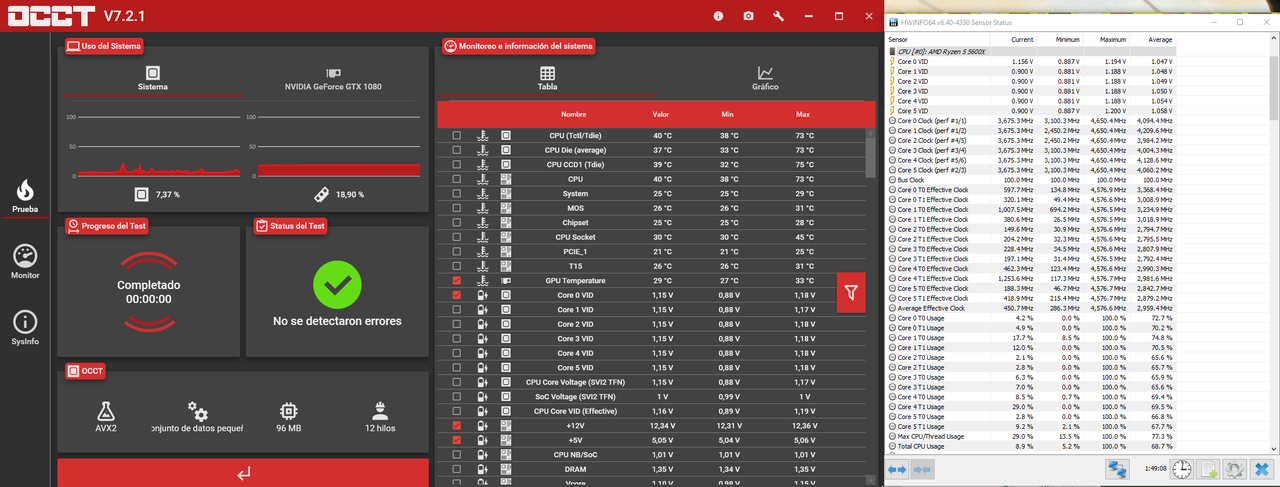The width and height of the screenshot is (1280, 487).
Task: Enable checkbox for CPU Socket row
Action: coord(457,237)
